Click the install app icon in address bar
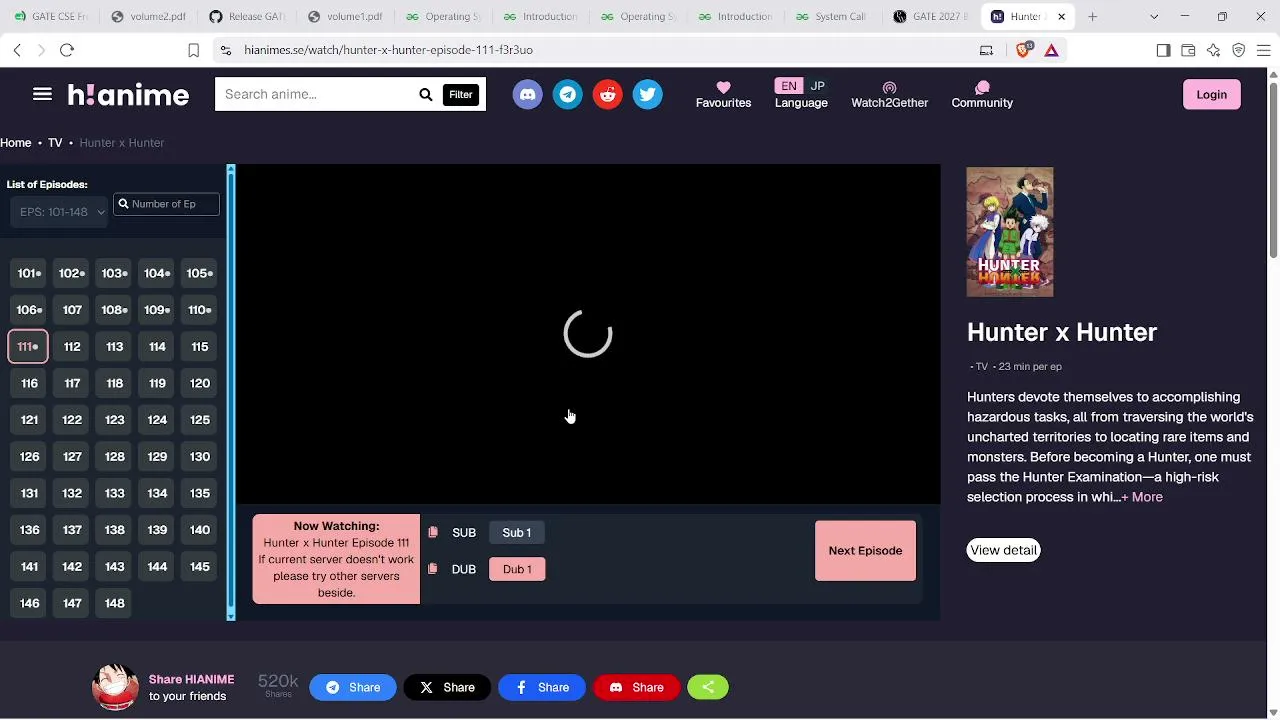The image size is (1280, 720). 986,50
